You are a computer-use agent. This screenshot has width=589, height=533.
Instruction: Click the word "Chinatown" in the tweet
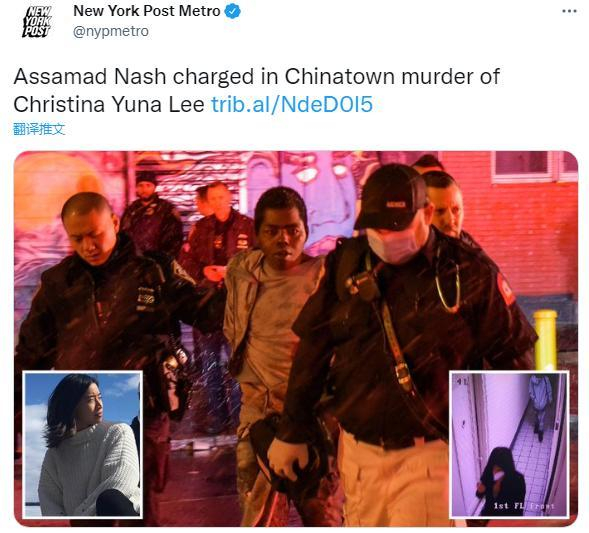[x=340, y=77]
